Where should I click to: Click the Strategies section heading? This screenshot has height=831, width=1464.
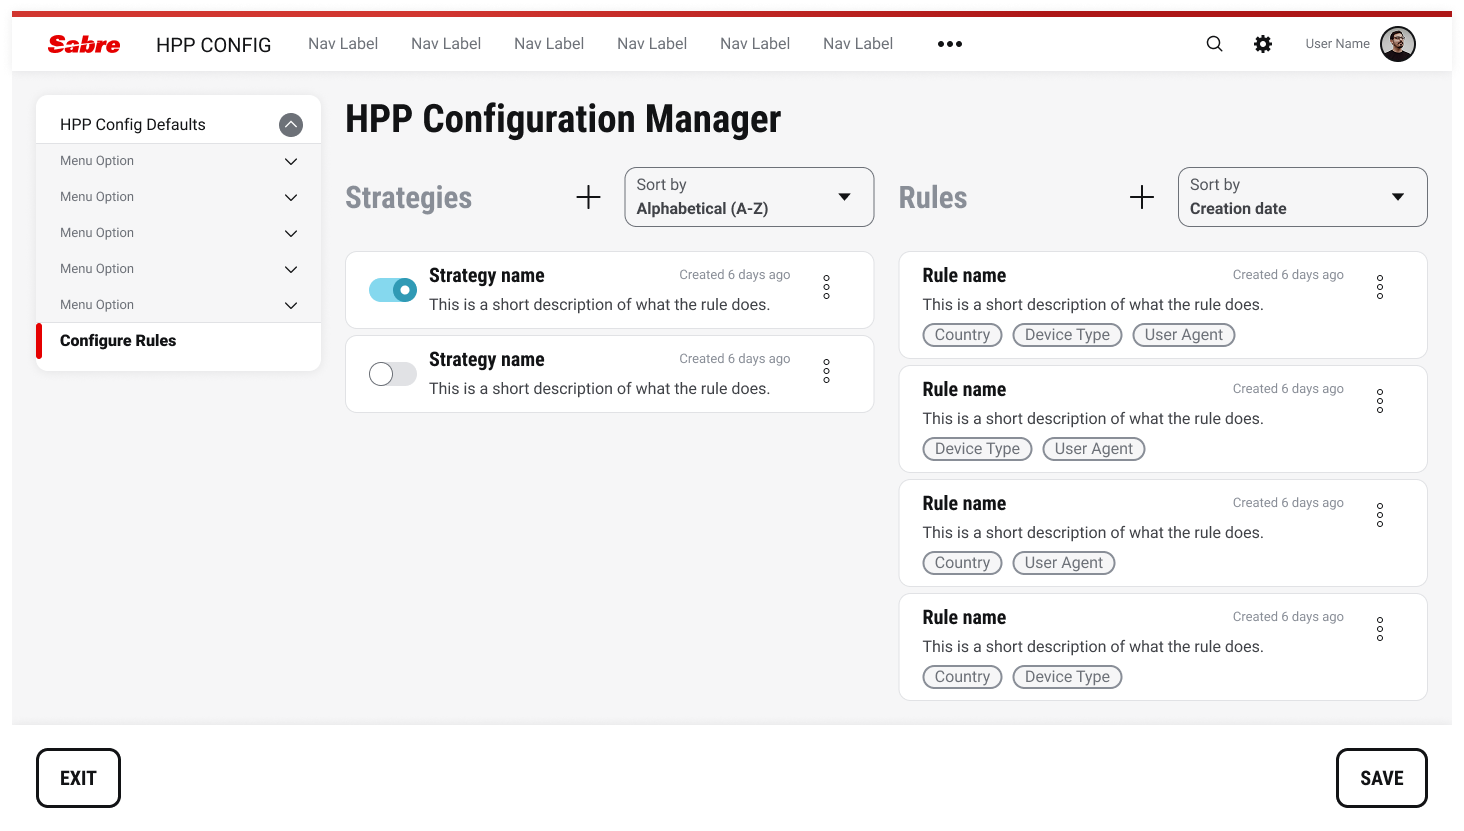pyautogui.click(x=409, y=198)
